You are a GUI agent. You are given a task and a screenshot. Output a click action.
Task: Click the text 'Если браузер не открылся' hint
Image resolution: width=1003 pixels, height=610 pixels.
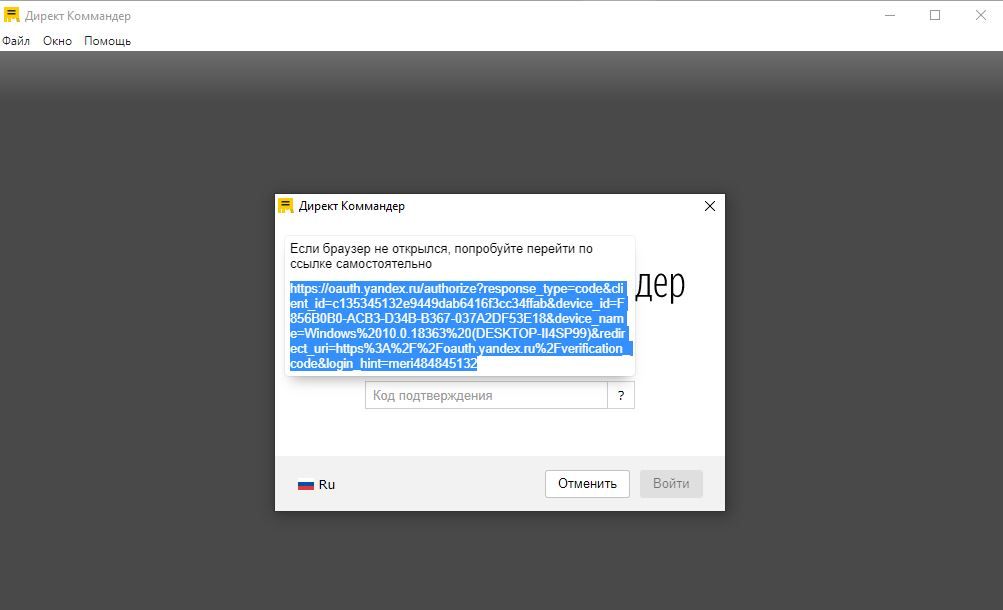(x=441, y=256)
